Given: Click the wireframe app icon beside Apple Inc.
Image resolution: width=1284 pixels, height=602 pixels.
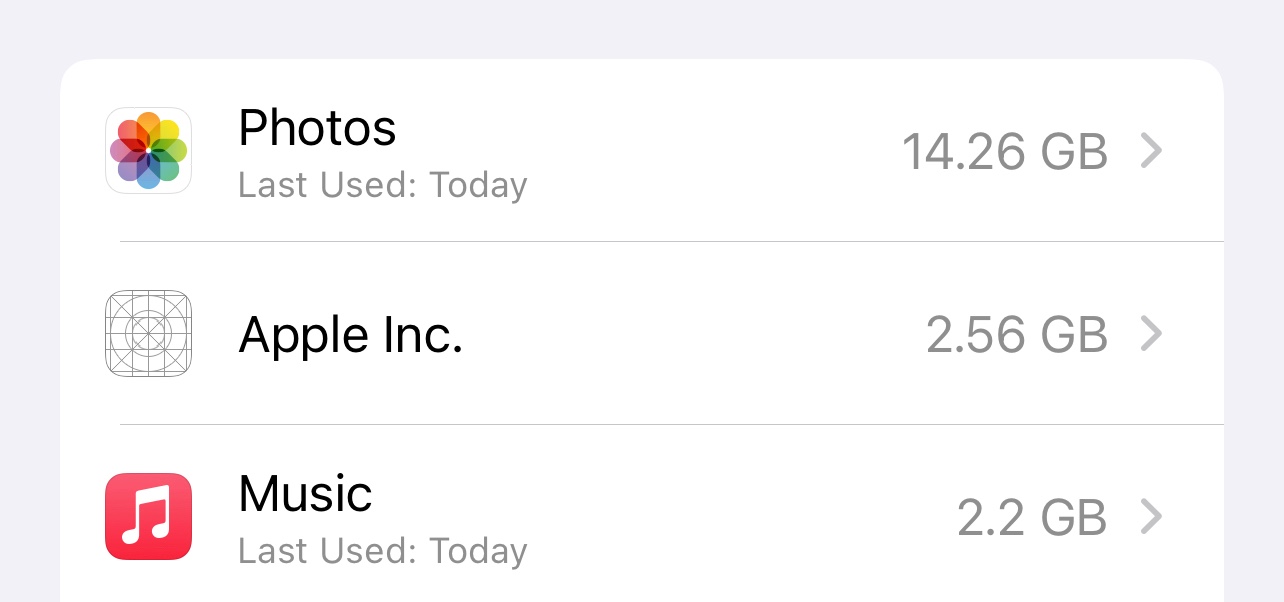Looking at the screenshot, I should pos(148,333).
